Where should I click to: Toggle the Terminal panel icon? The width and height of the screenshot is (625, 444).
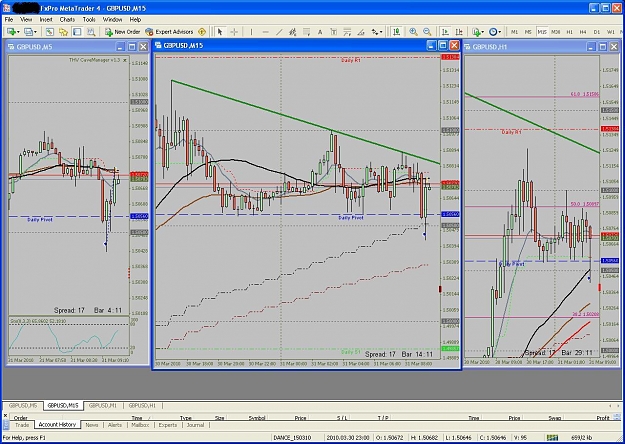pyautogui.click(x=77, y=32)
